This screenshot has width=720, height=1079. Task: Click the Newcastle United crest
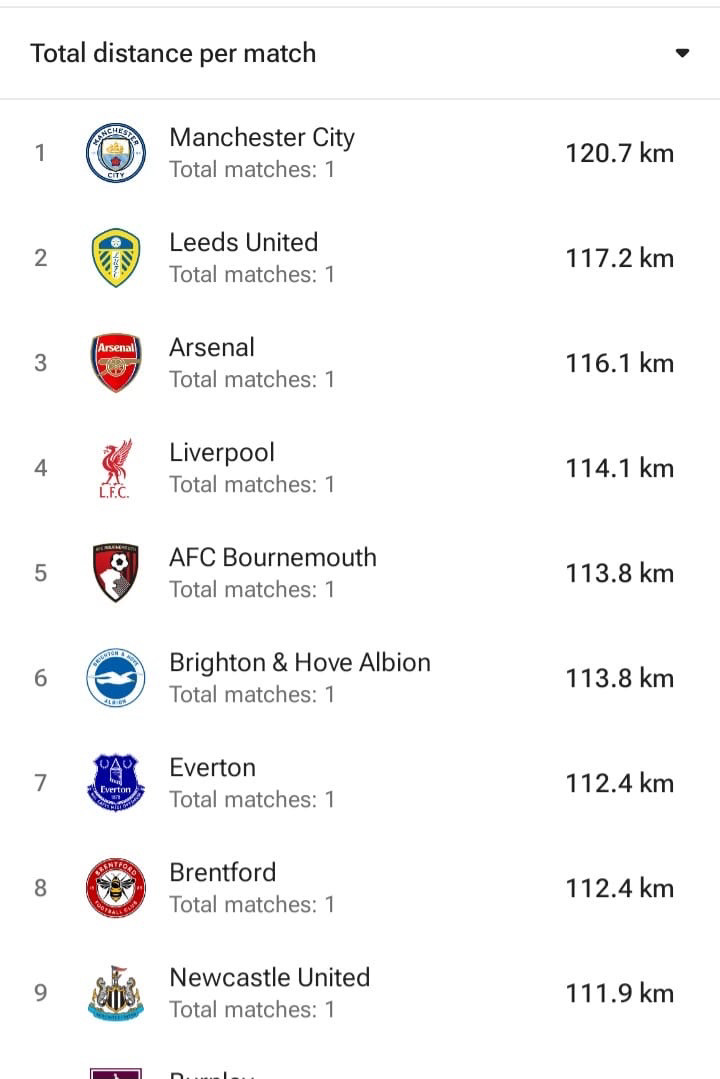coord(116,993)
